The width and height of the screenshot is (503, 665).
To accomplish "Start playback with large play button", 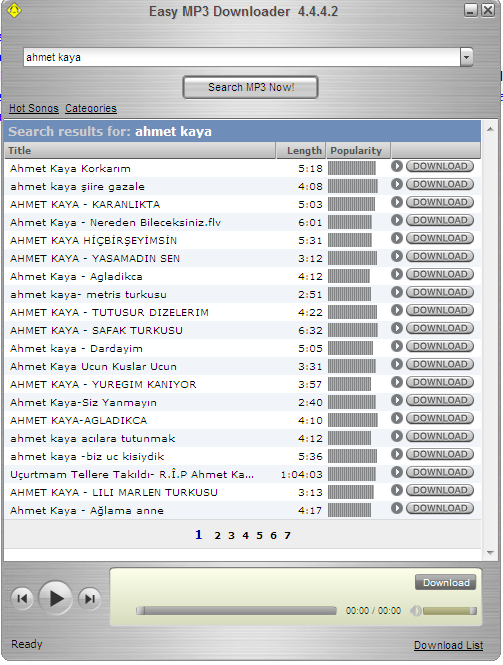I will (x=56, y=598).
